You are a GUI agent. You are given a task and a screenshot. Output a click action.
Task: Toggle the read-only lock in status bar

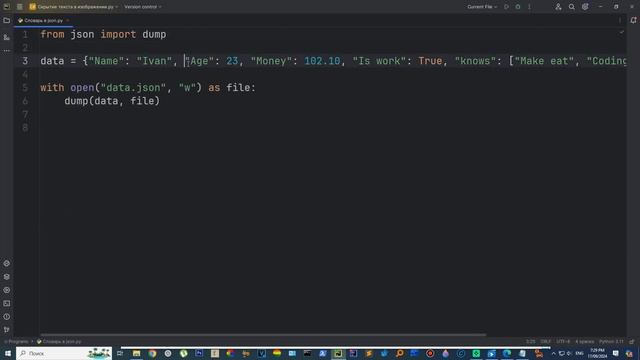point(632,342)
